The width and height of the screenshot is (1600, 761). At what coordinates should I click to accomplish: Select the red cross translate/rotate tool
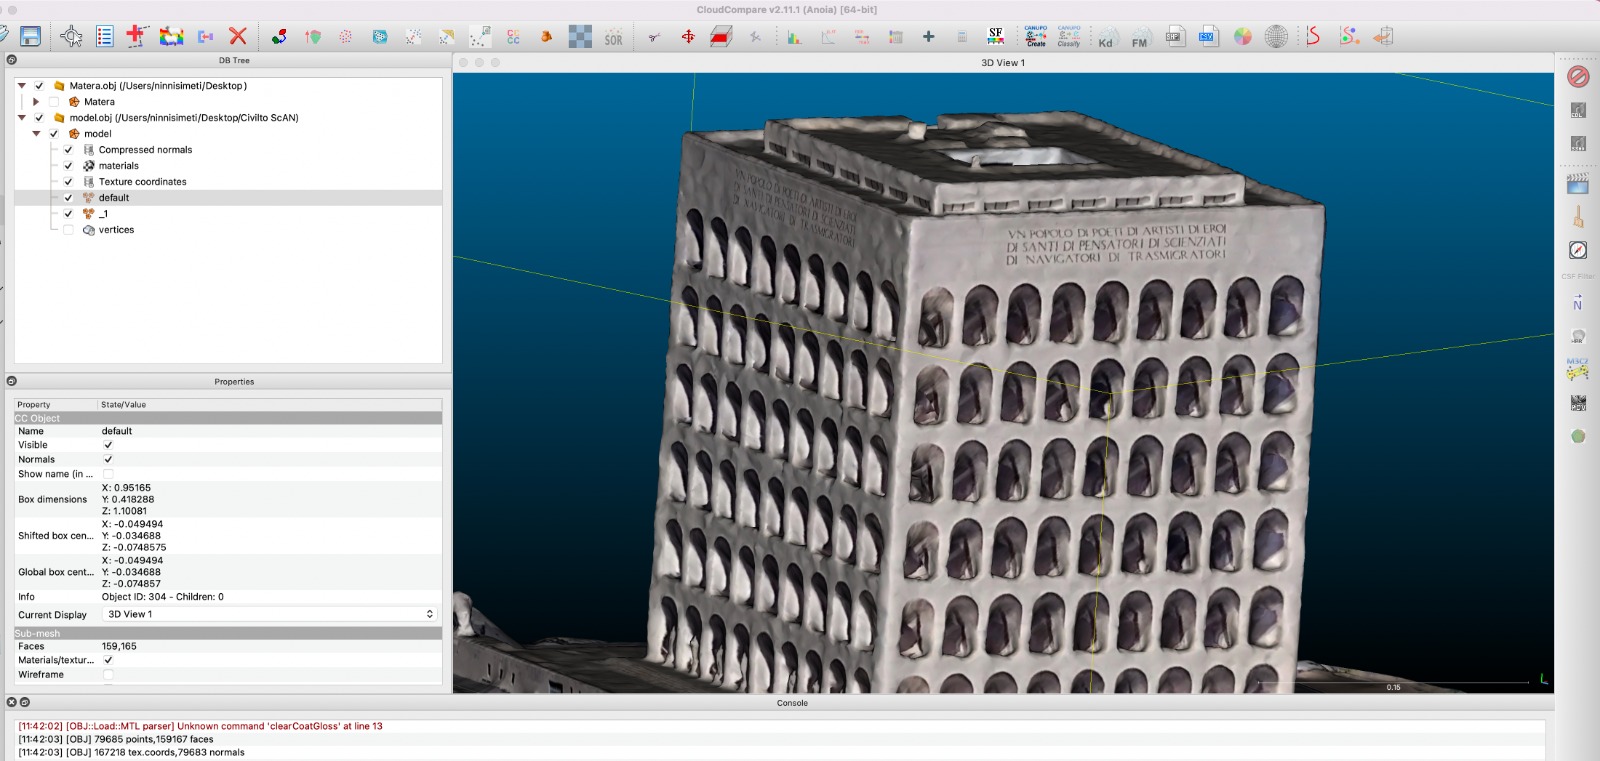pos(137,37)
